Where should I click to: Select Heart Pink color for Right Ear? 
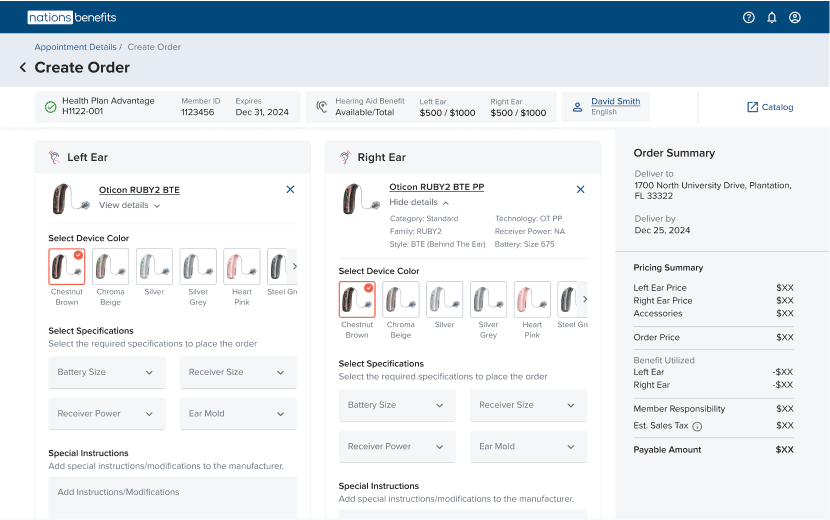(x=532, y=300)
